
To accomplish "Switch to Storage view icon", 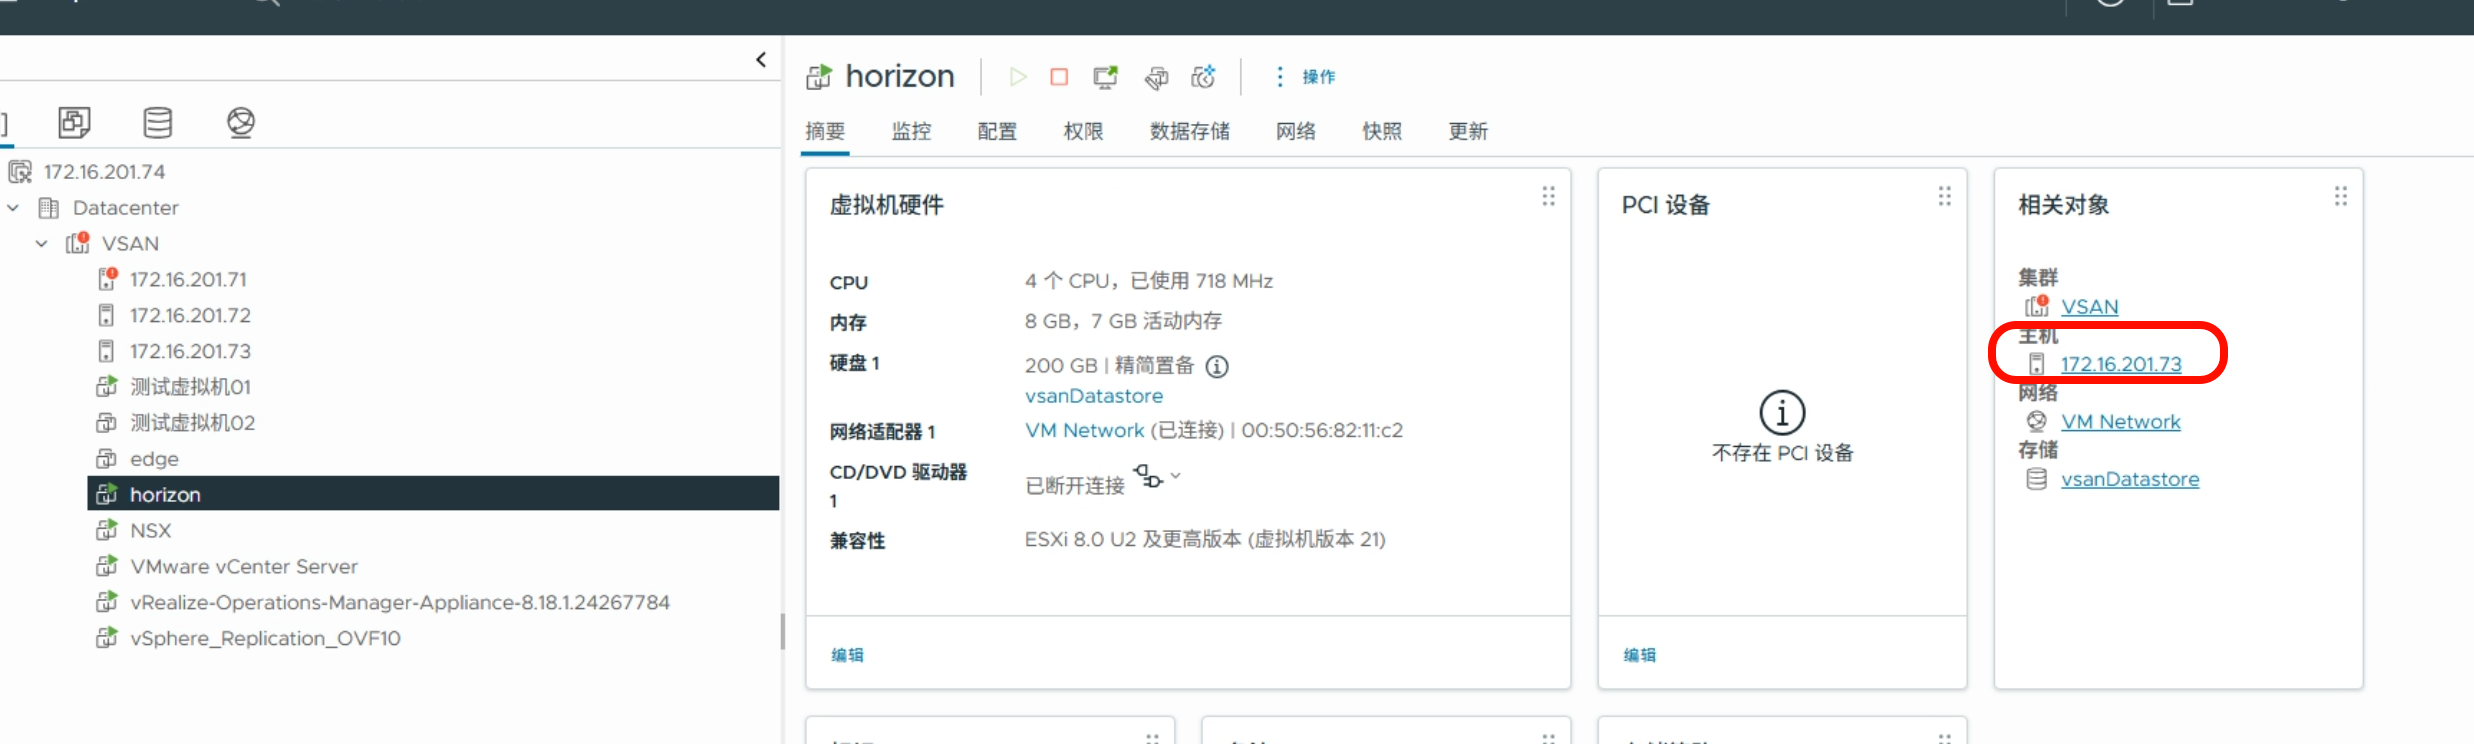I will [158, 122].
